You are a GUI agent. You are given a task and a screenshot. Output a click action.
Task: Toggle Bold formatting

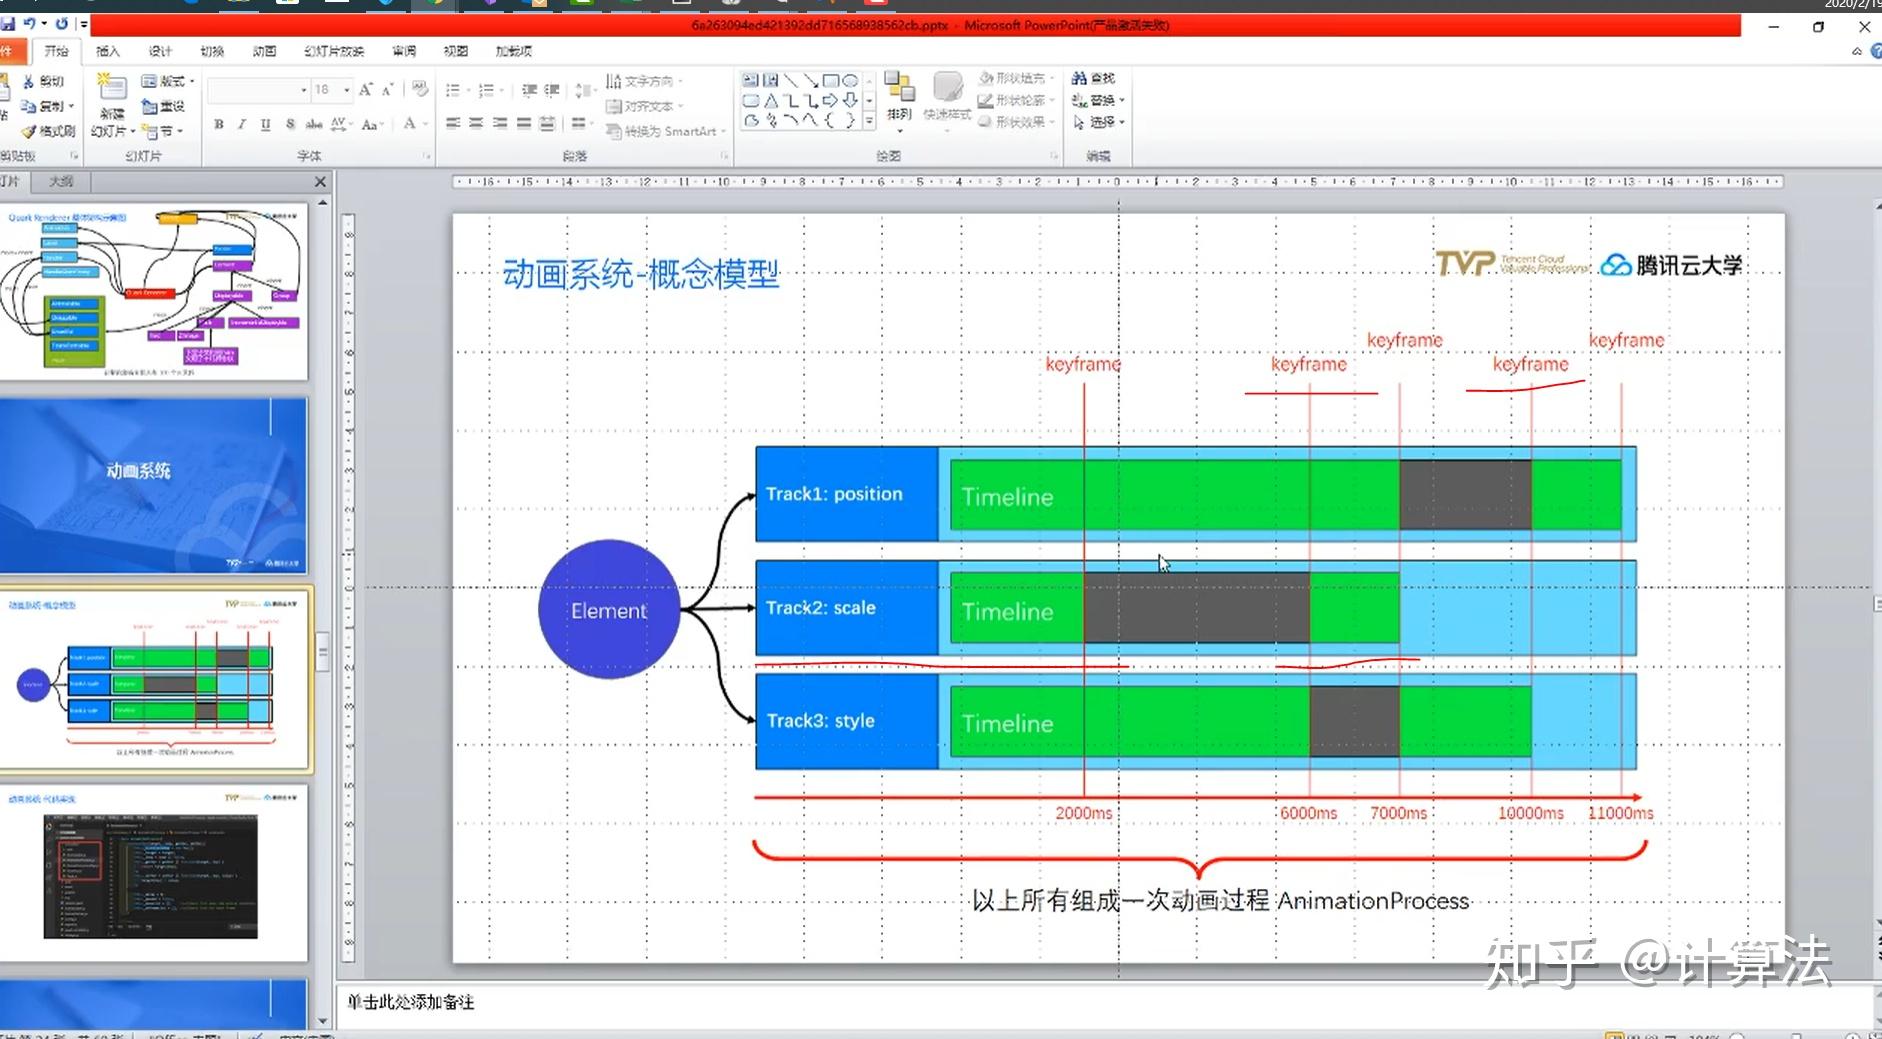pyautogui.click(x=219, y=124)
